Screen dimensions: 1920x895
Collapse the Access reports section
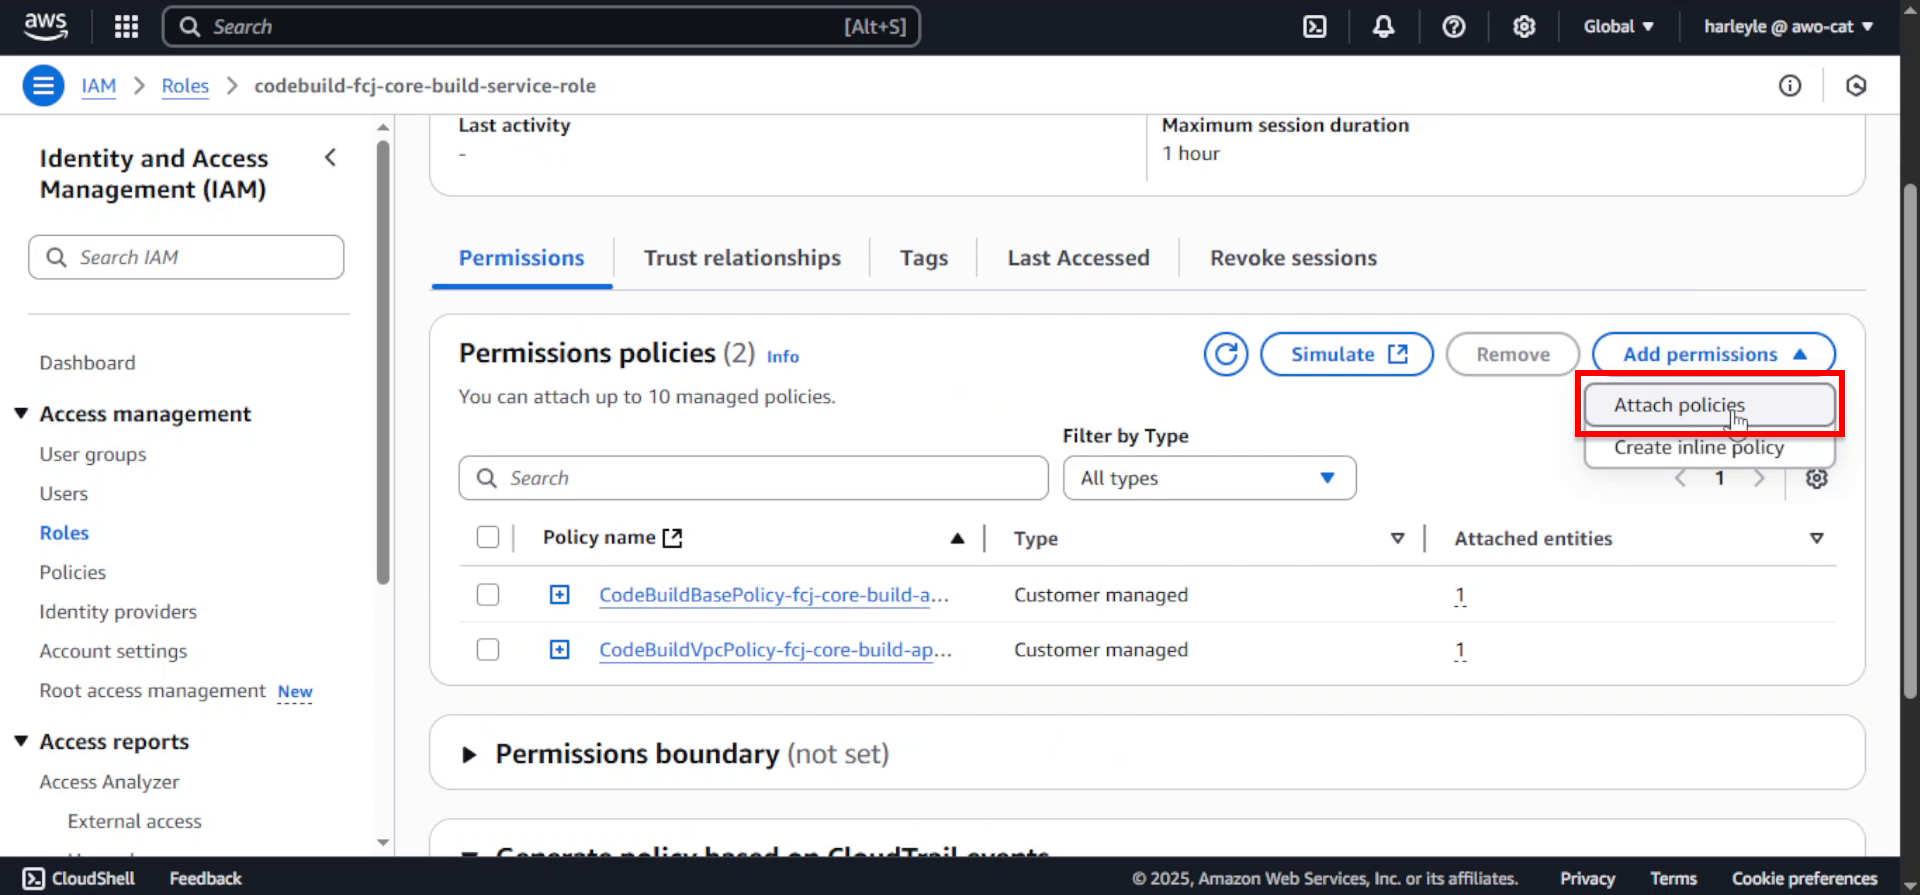(x=21, y=741)
